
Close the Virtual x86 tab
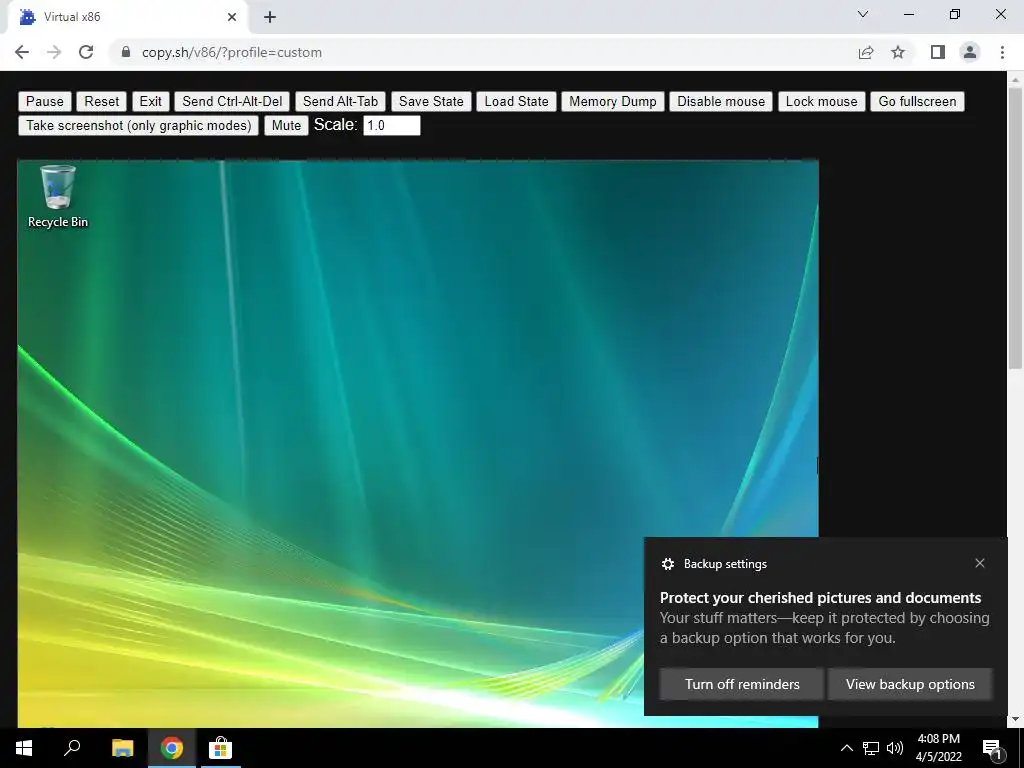tap(232, 17)
